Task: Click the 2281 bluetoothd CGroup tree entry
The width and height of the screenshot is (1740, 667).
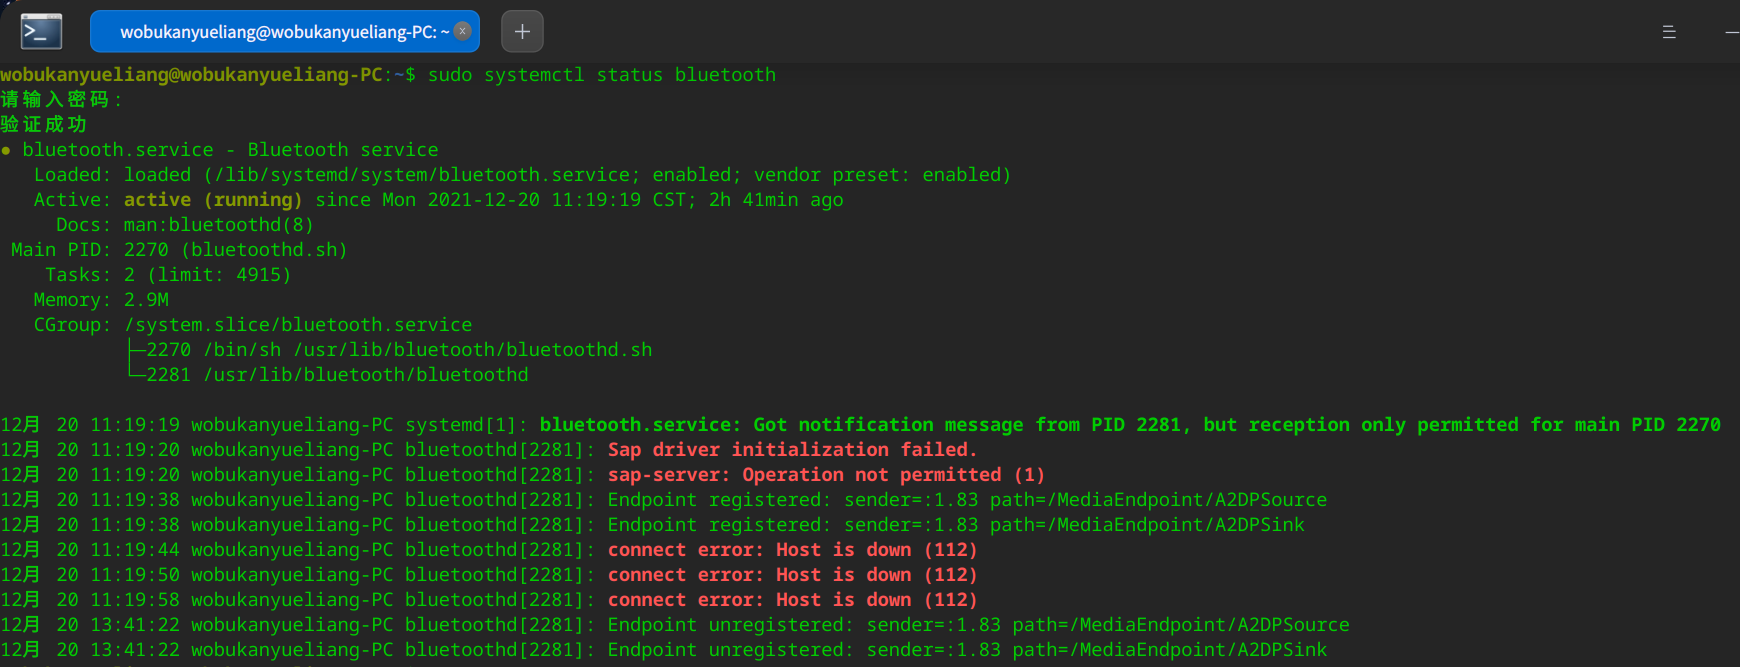Action: pos(337,375)
